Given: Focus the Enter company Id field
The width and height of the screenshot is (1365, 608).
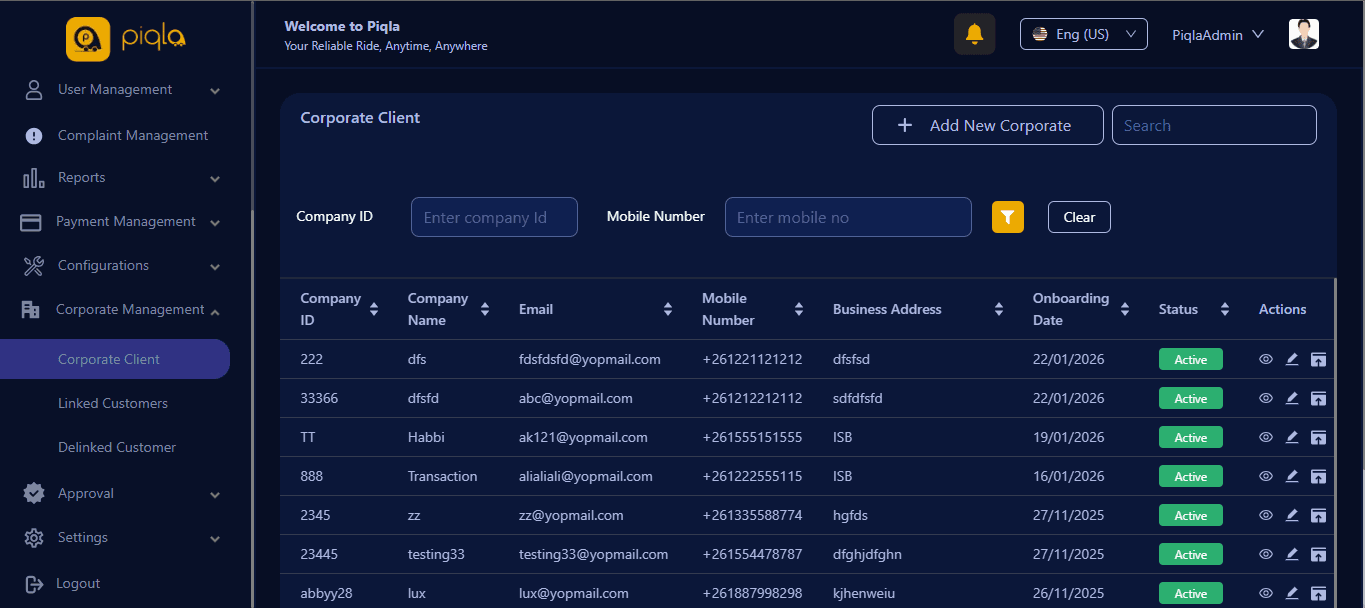Looking at the screenshot, I should [494, 217].
